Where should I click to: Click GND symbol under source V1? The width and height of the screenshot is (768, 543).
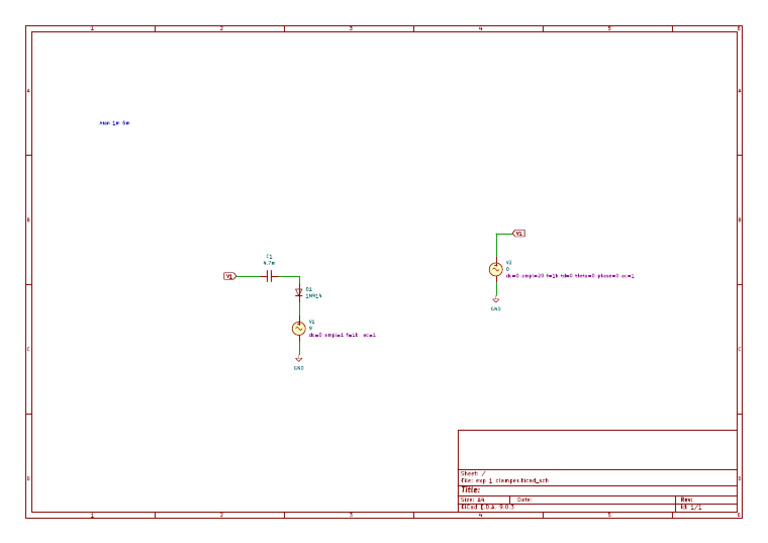pyautogui.click(x=299, y=359)
